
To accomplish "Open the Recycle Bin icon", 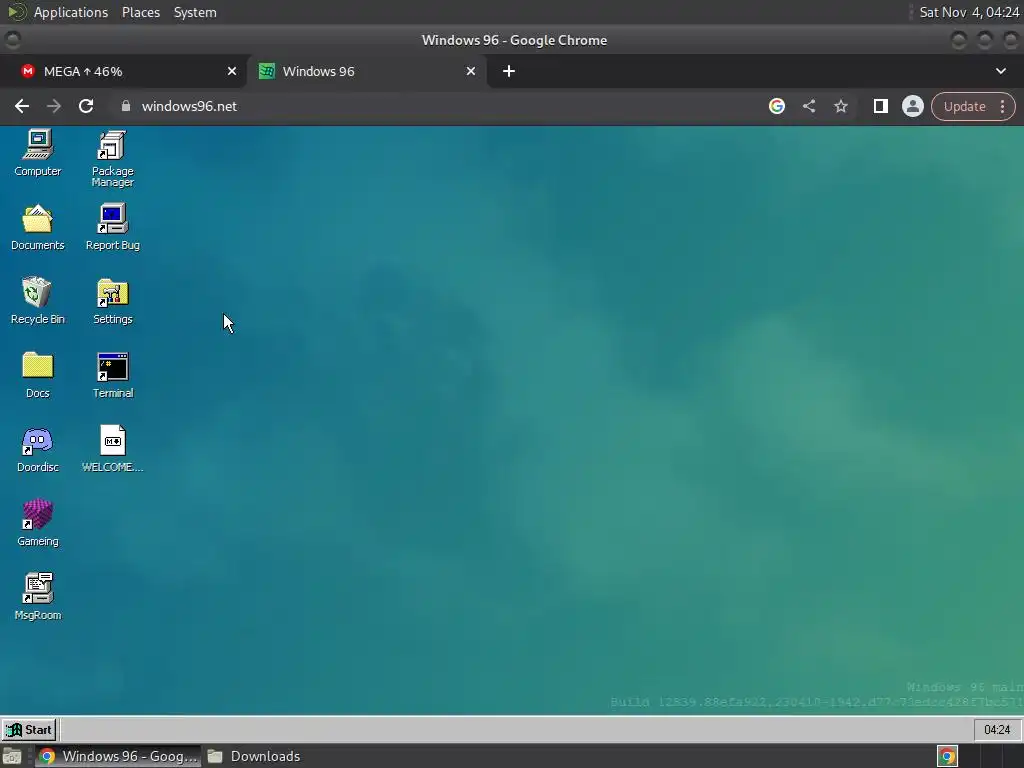I will 38,301.
